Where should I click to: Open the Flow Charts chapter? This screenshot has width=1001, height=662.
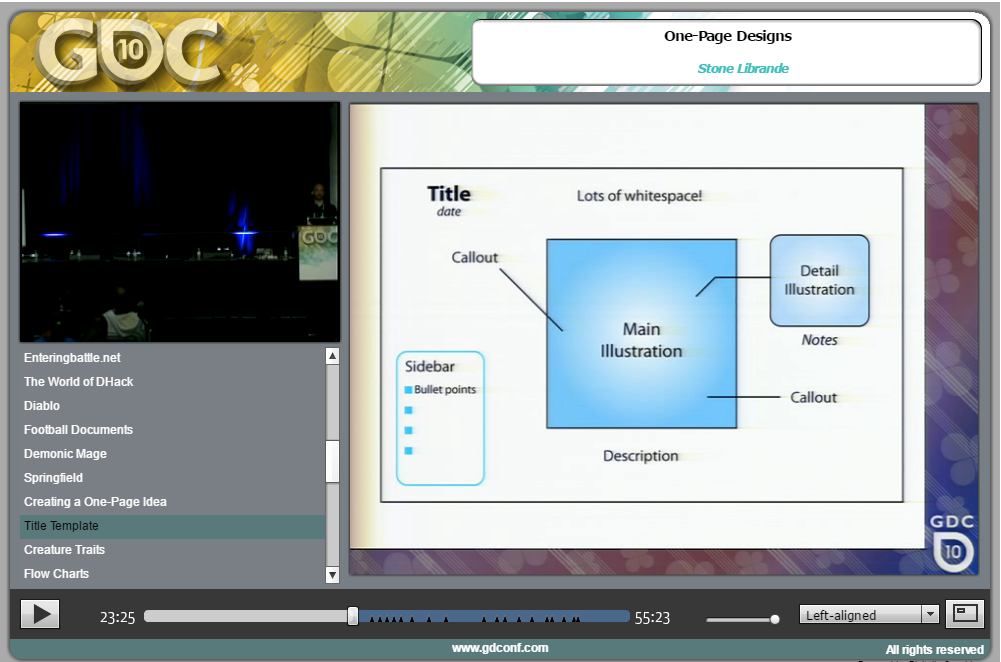56,574
